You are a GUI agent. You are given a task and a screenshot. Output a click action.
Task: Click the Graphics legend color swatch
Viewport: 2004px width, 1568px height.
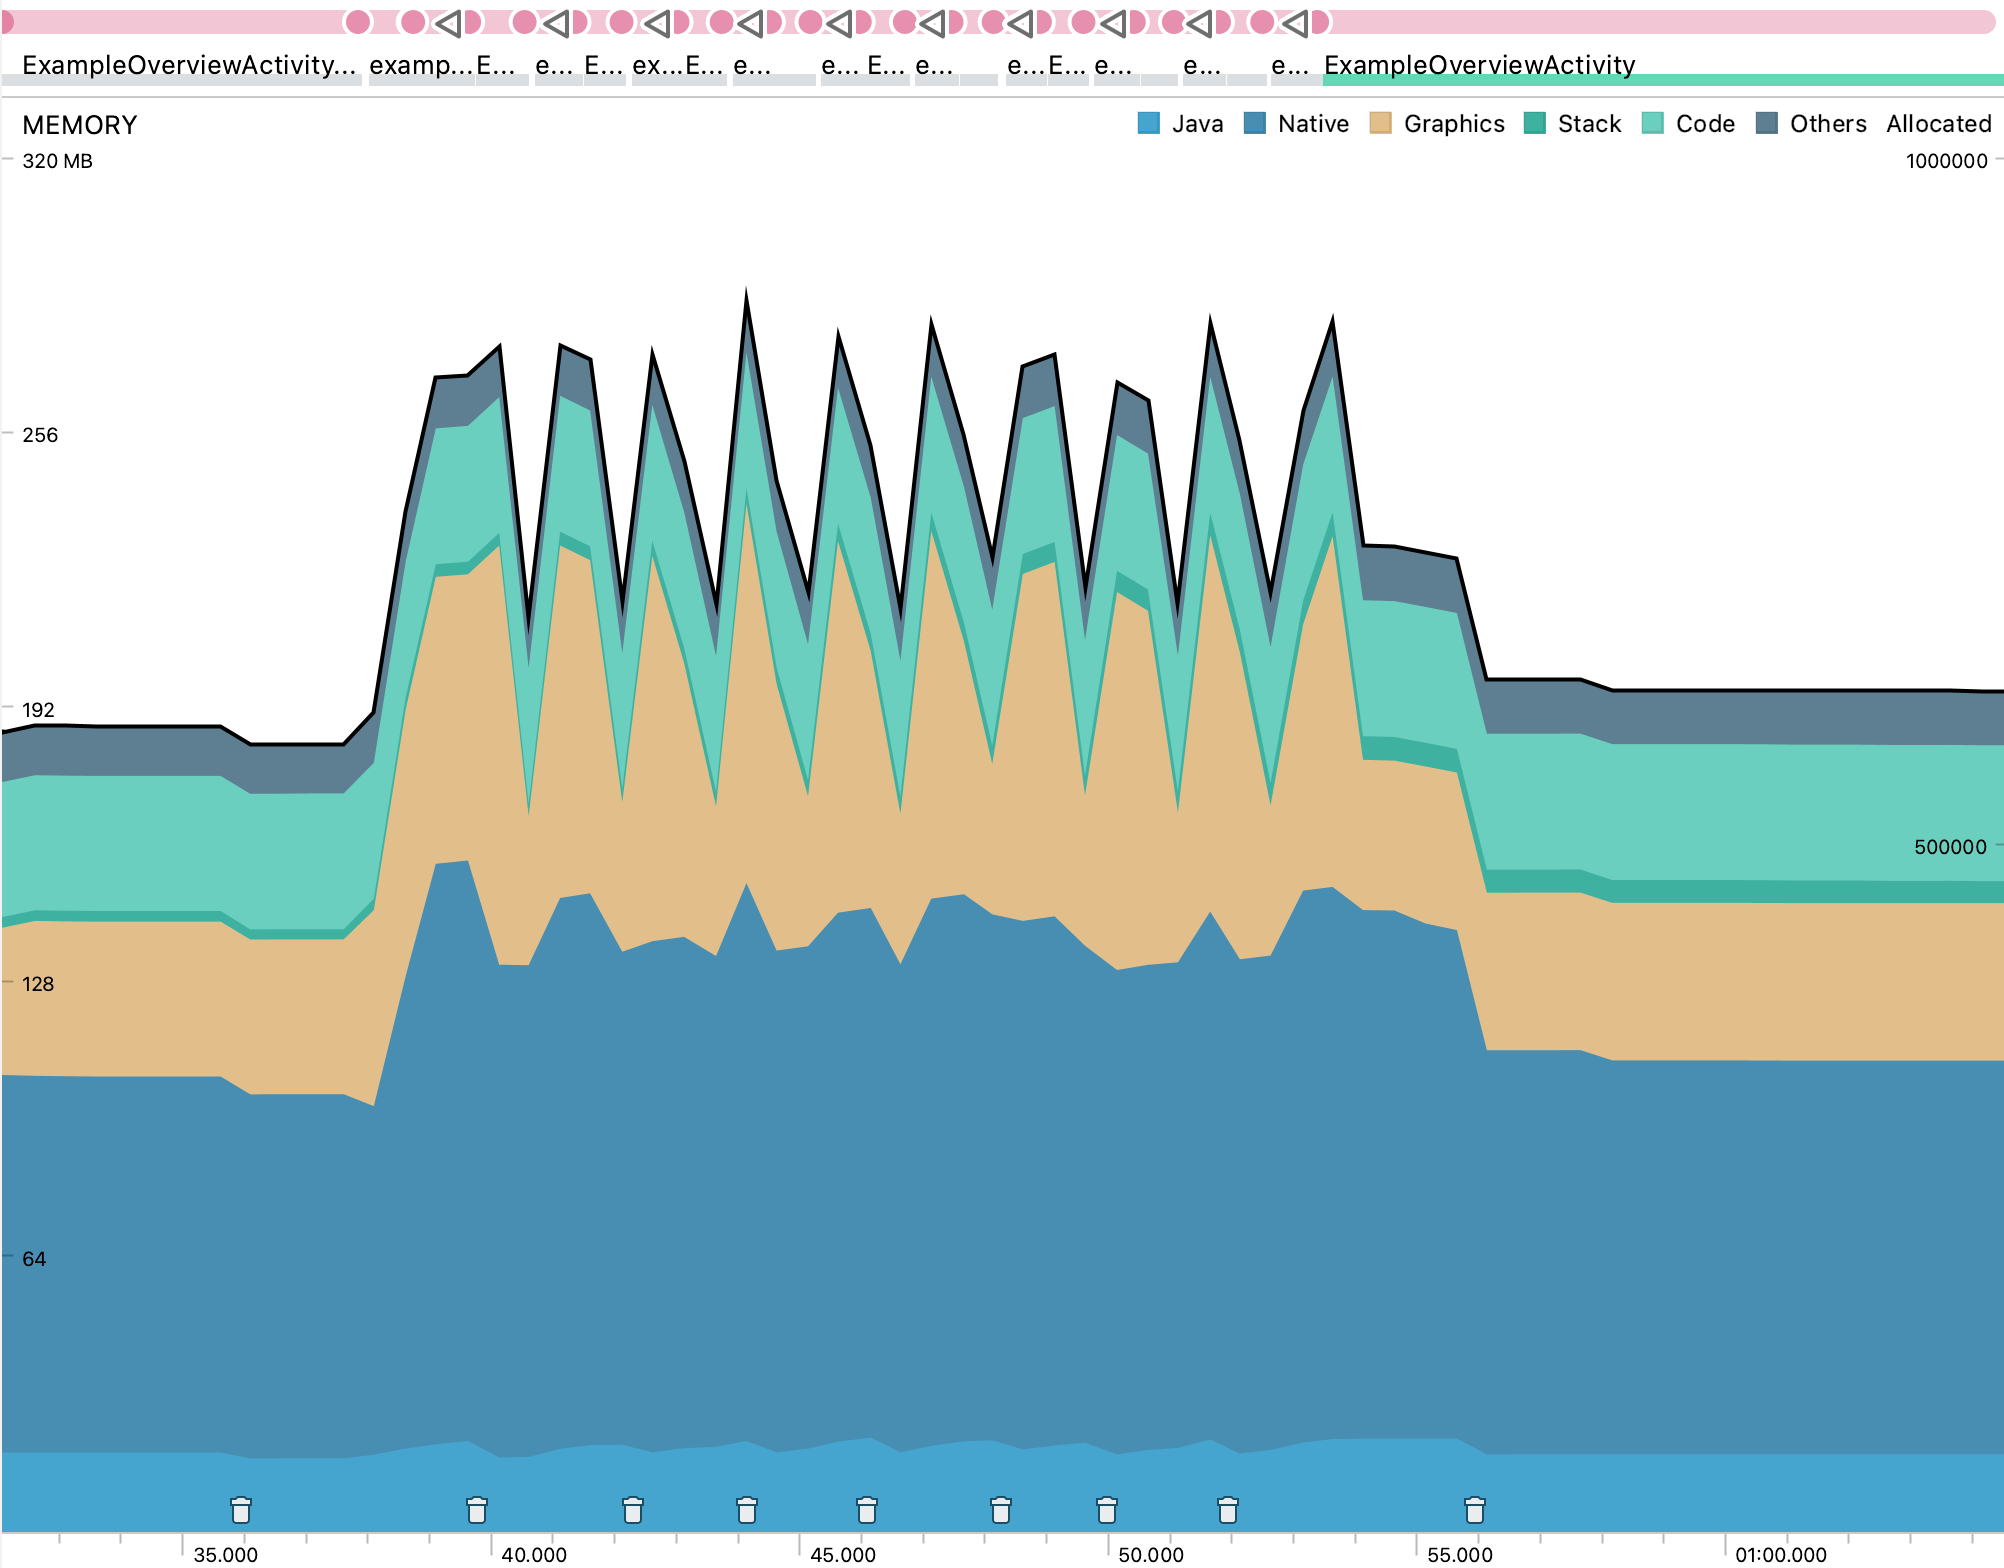[1381, 123]
